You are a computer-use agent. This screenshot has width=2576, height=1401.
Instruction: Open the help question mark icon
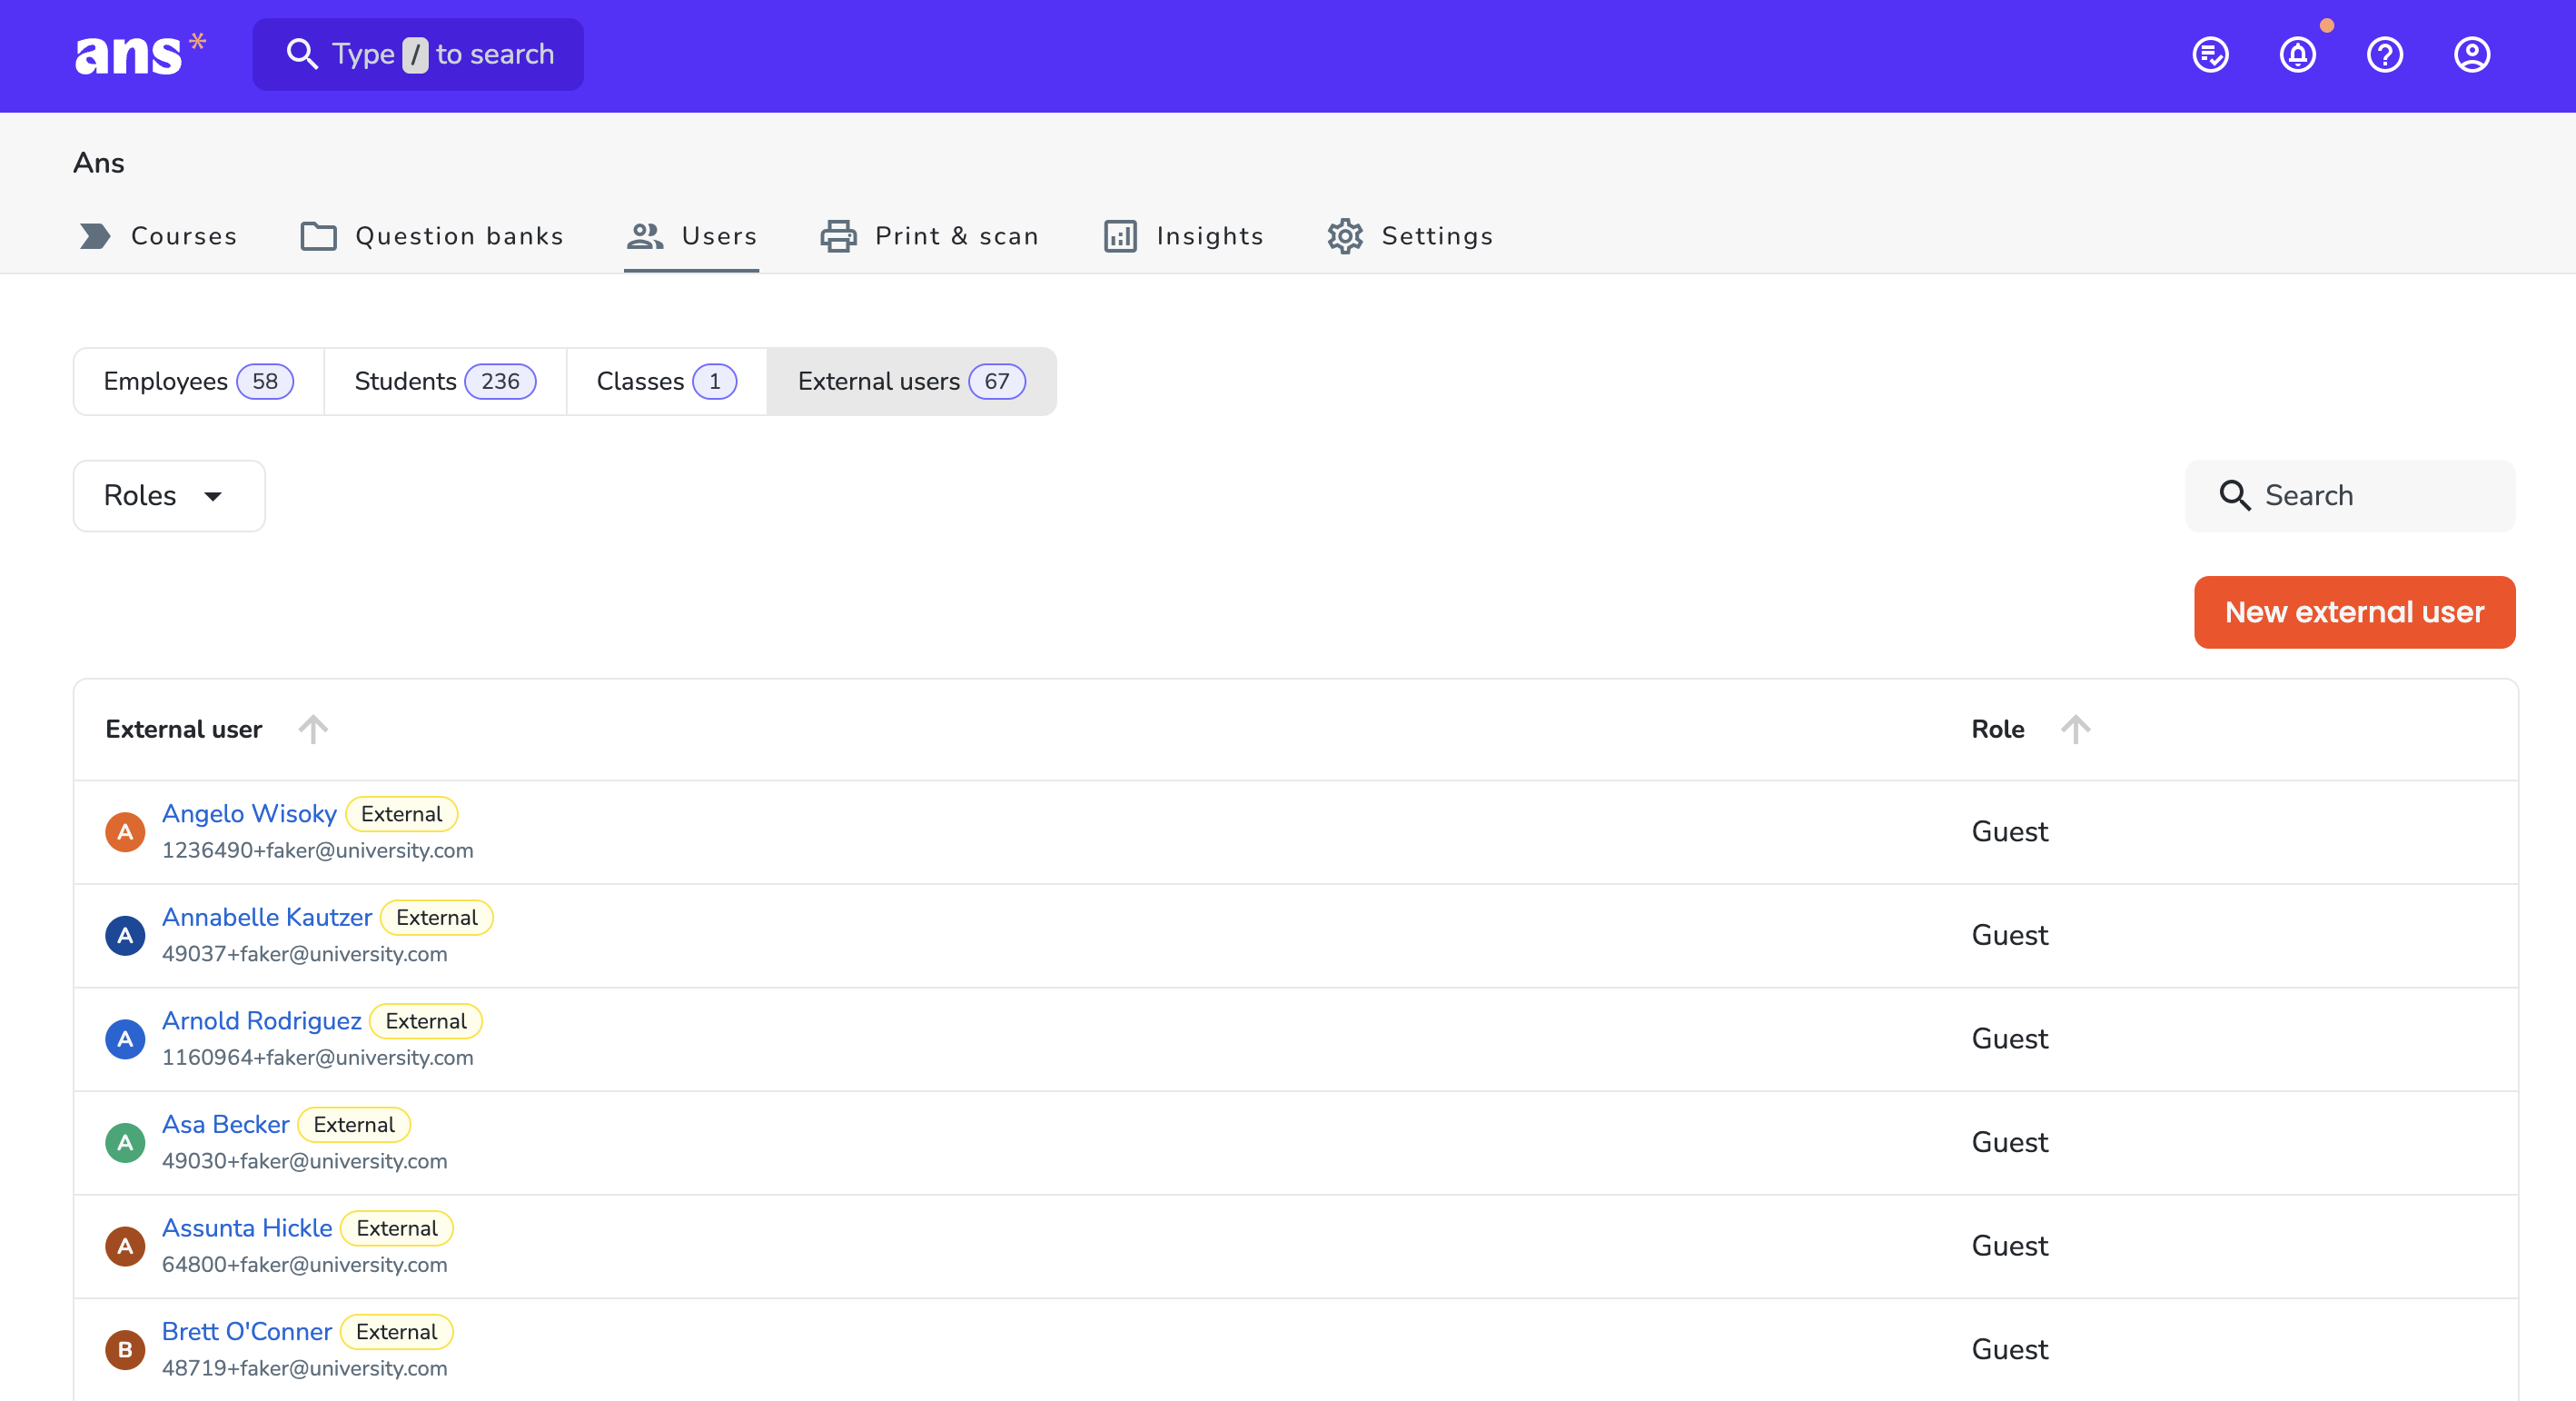pyautogui.click(x=2385, y=55)
